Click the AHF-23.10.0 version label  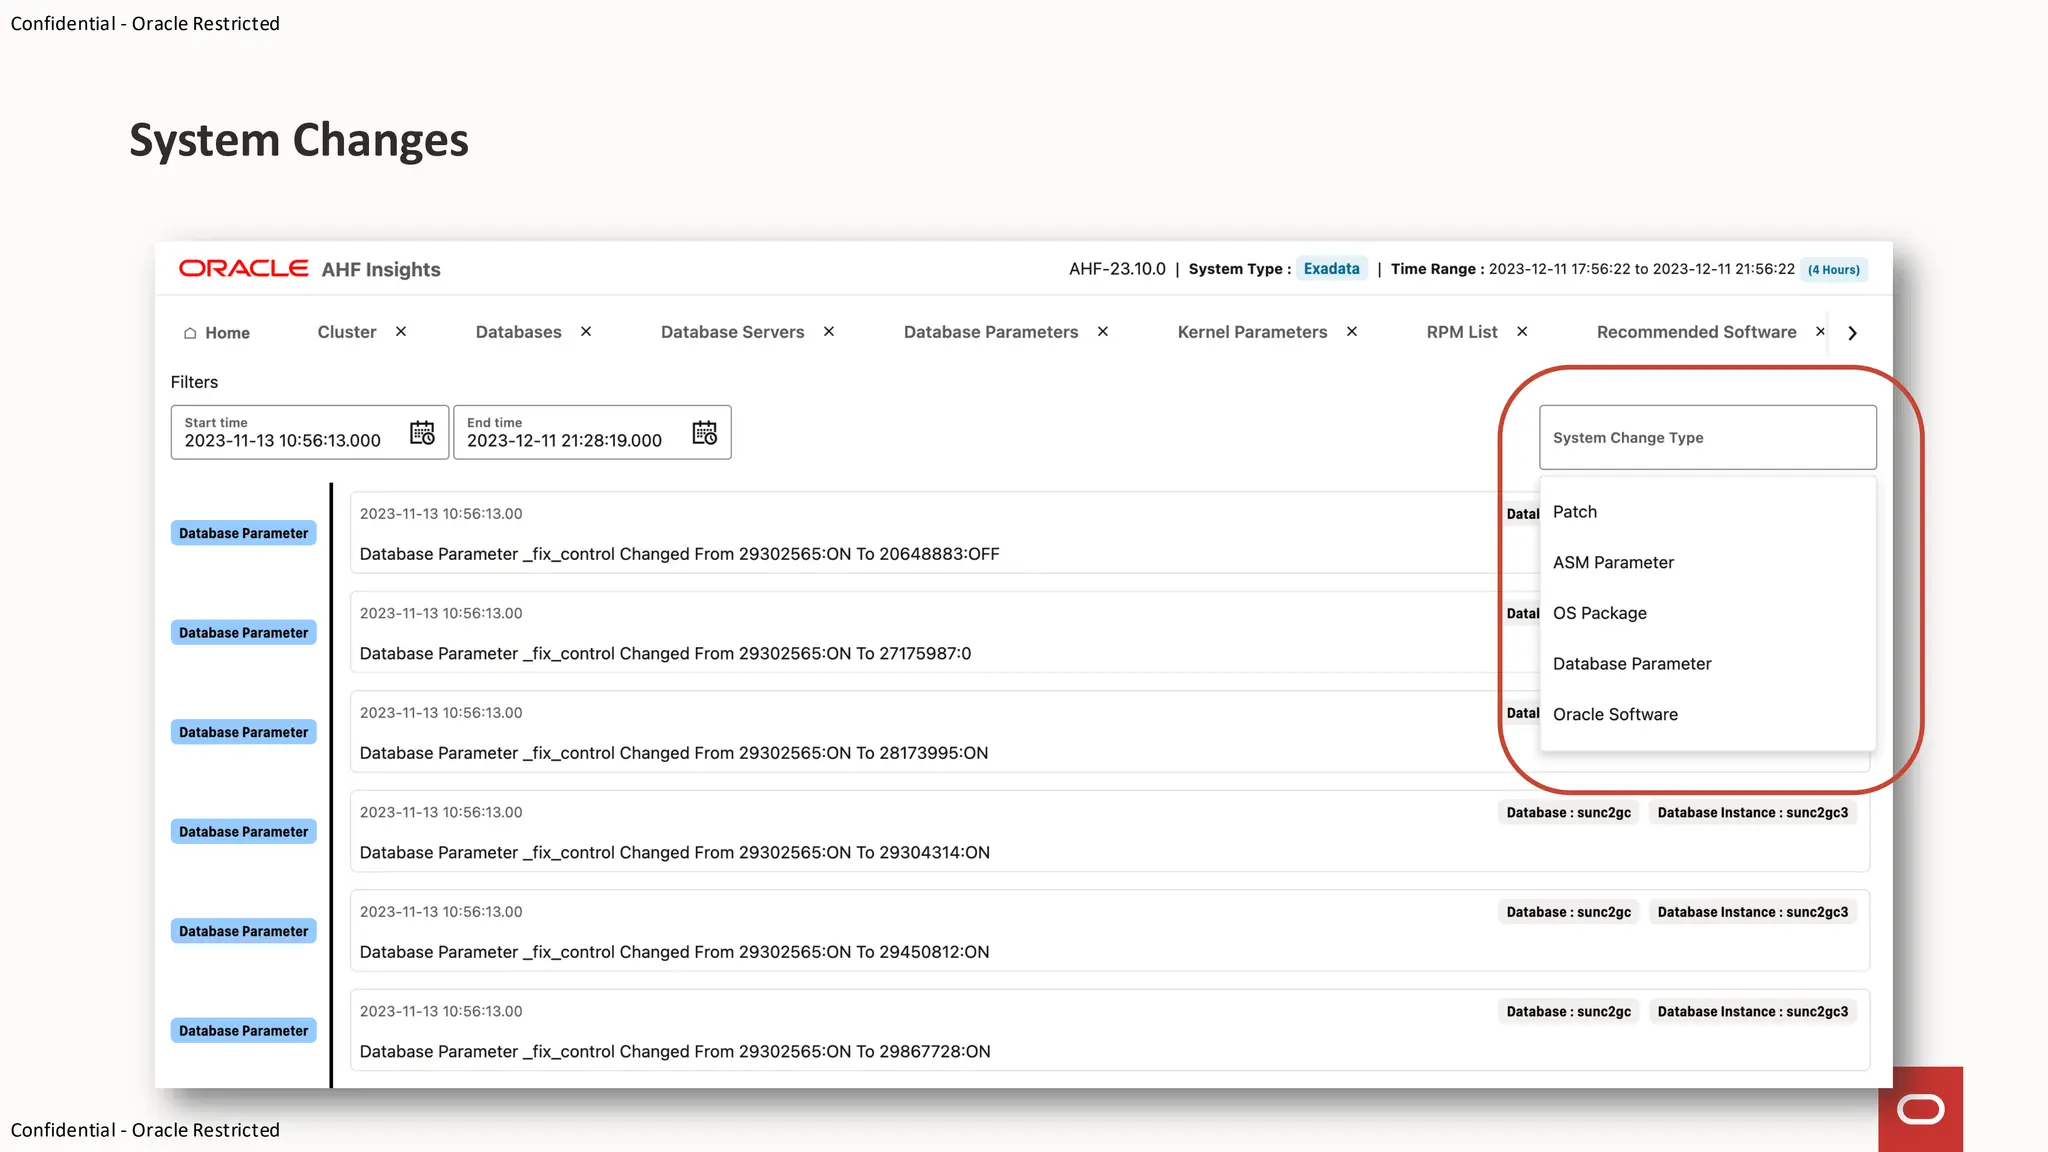[x=1117, y=269]
